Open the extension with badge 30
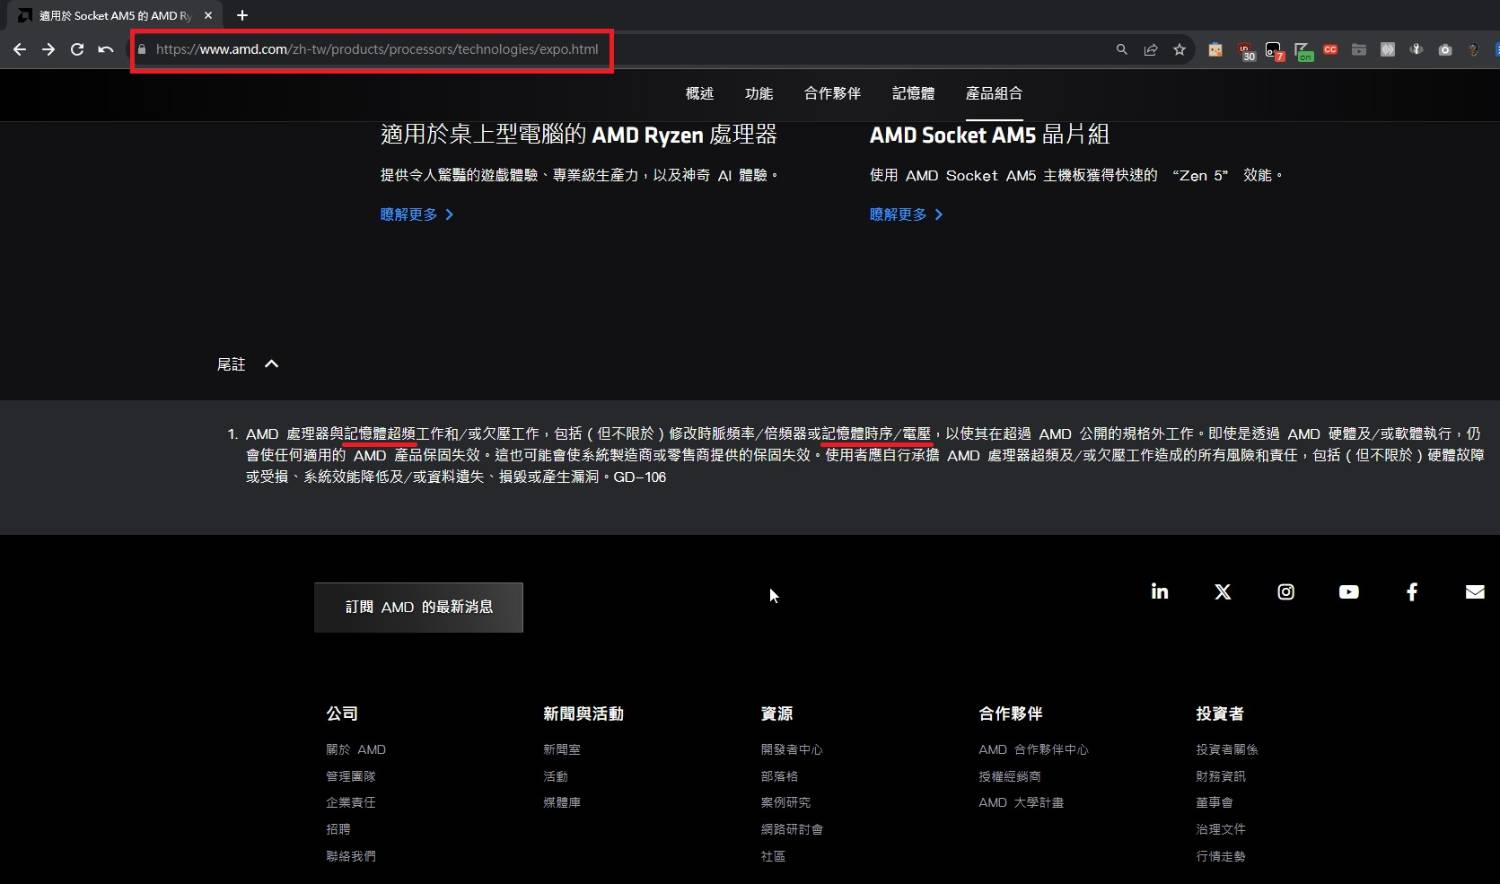 (1245, 51)
